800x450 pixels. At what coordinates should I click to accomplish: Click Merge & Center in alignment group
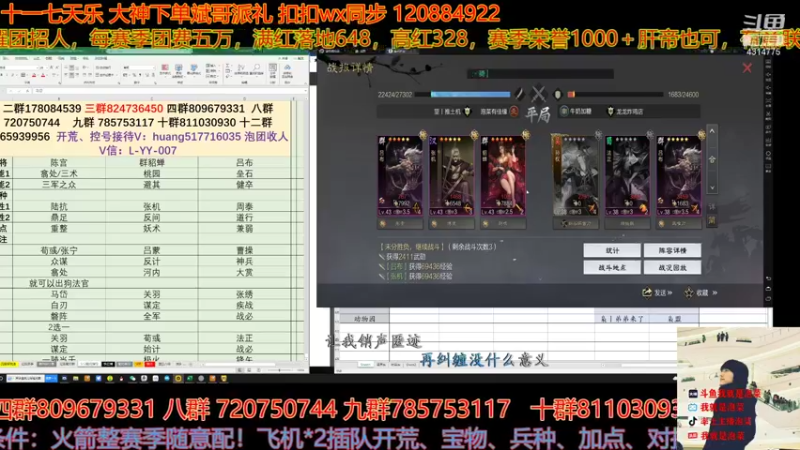105,75
